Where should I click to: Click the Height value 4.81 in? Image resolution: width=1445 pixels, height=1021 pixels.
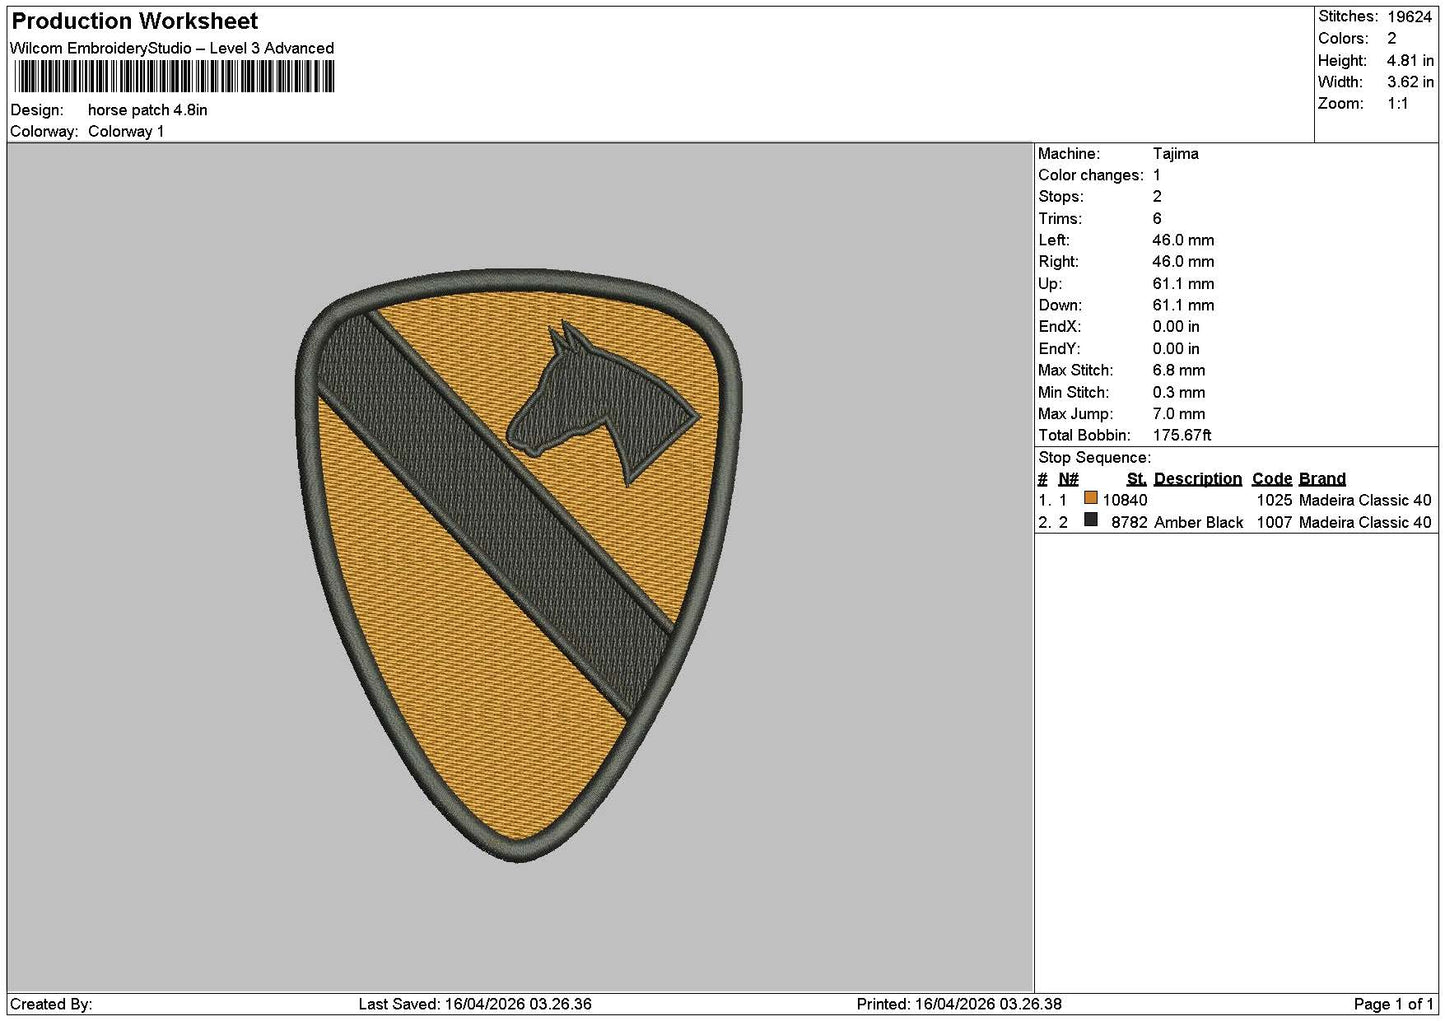click(1410, 60)
